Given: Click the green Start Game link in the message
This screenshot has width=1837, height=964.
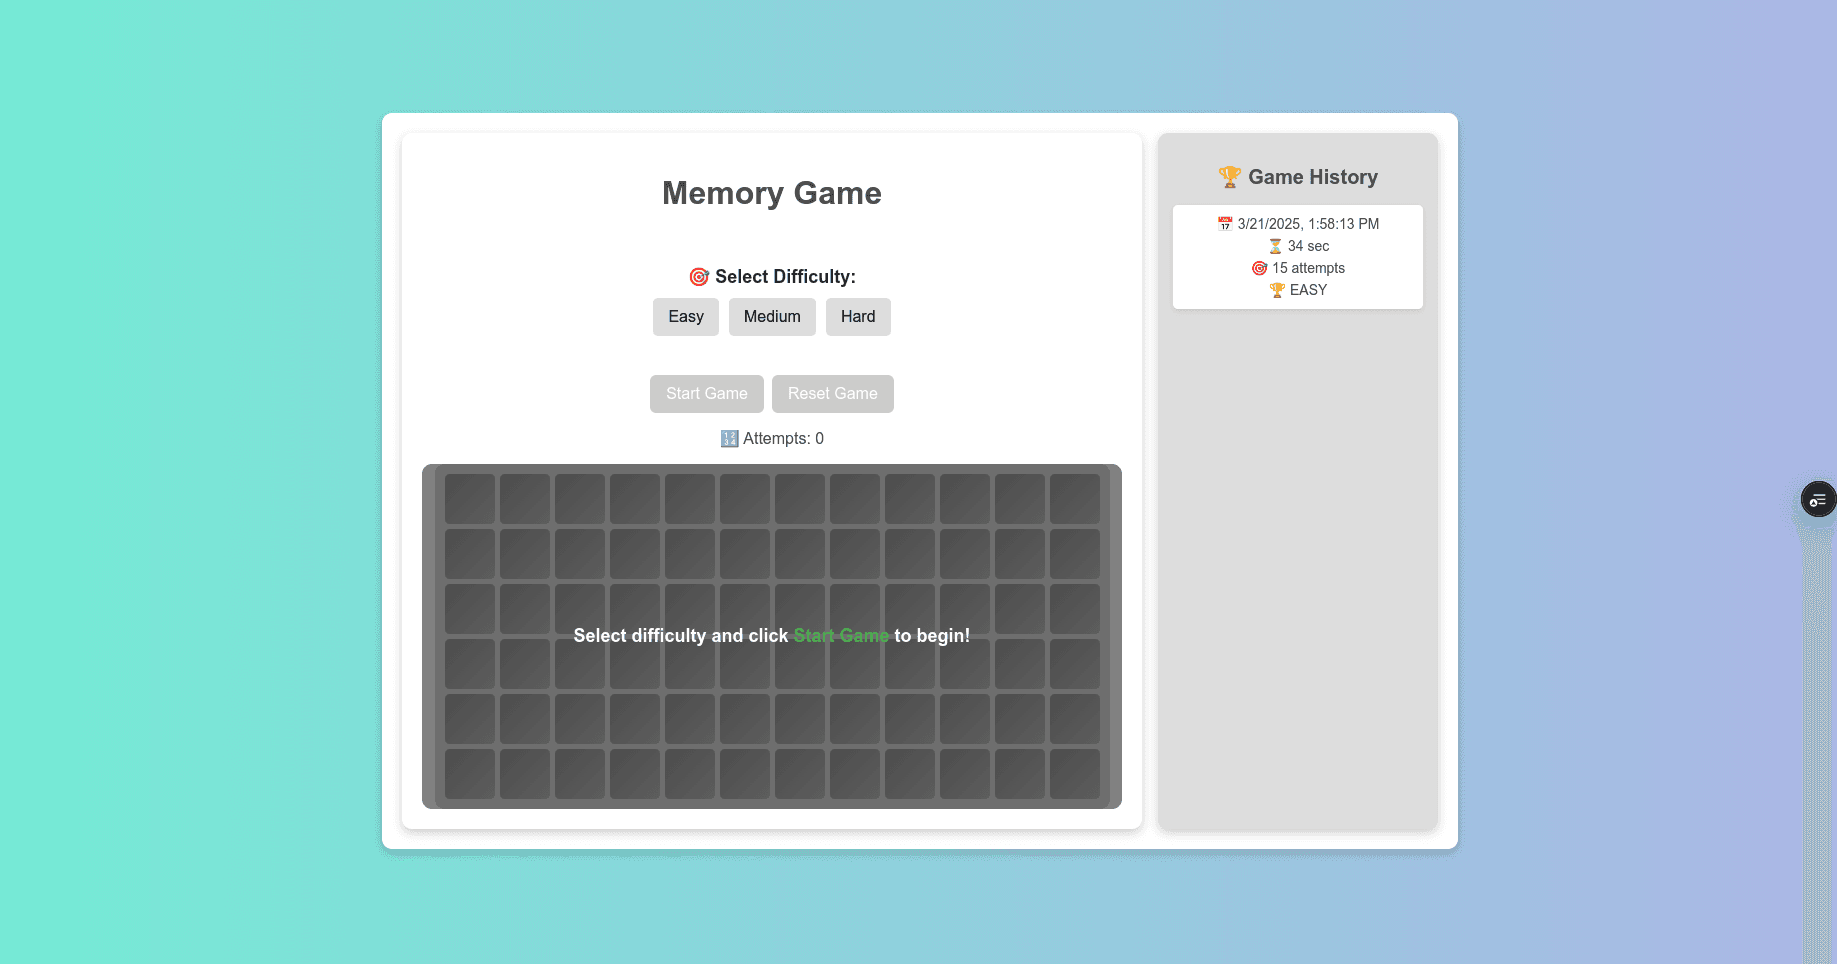Looking at the screenshot, I should 840,635.
